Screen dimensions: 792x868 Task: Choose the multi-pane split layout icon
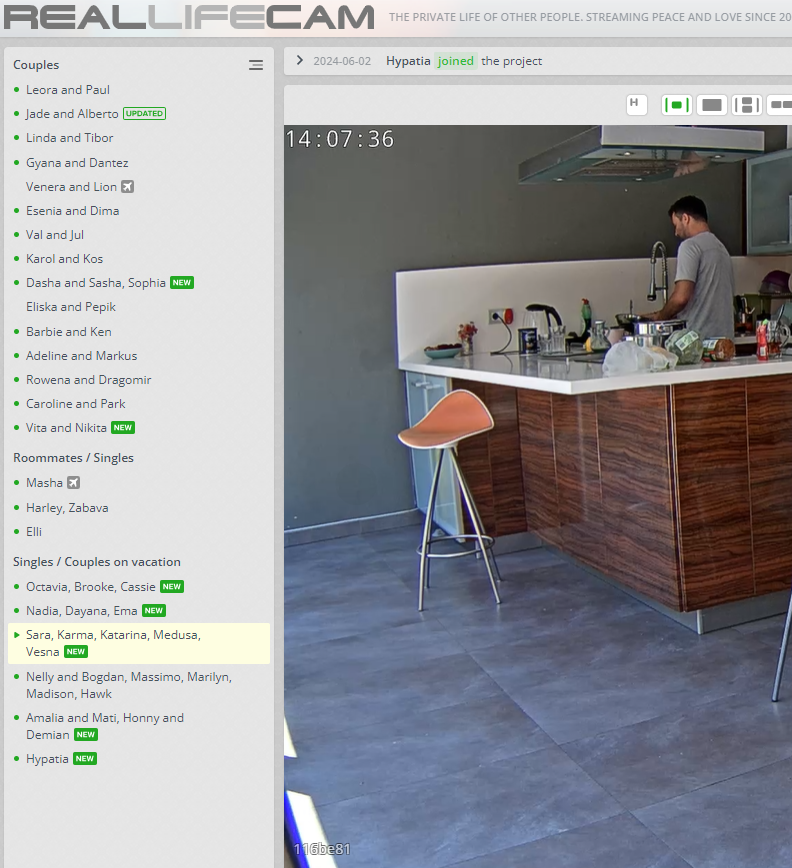click(747, 105)
